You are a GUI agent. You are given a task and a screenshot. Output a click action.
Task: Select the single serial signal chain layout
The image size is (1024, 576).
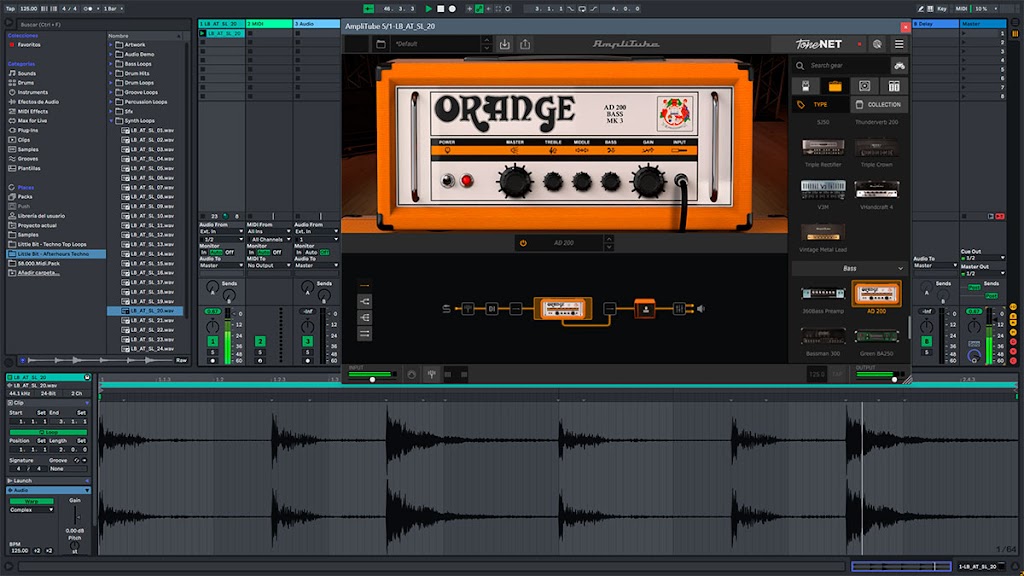tap(365, 285)
